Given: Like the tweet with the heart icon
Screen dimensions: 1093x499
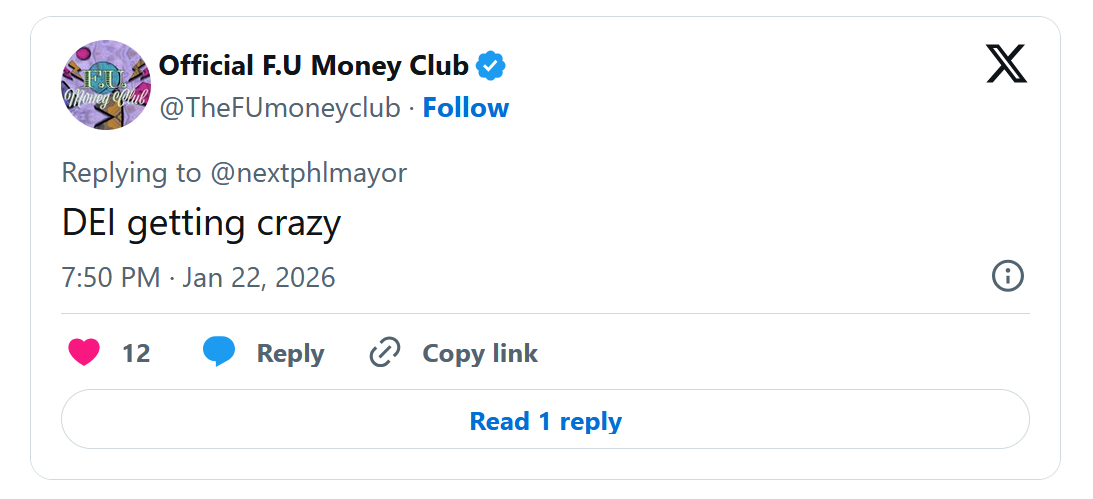Looking at the screenshot, I should [x=84, y=353].
